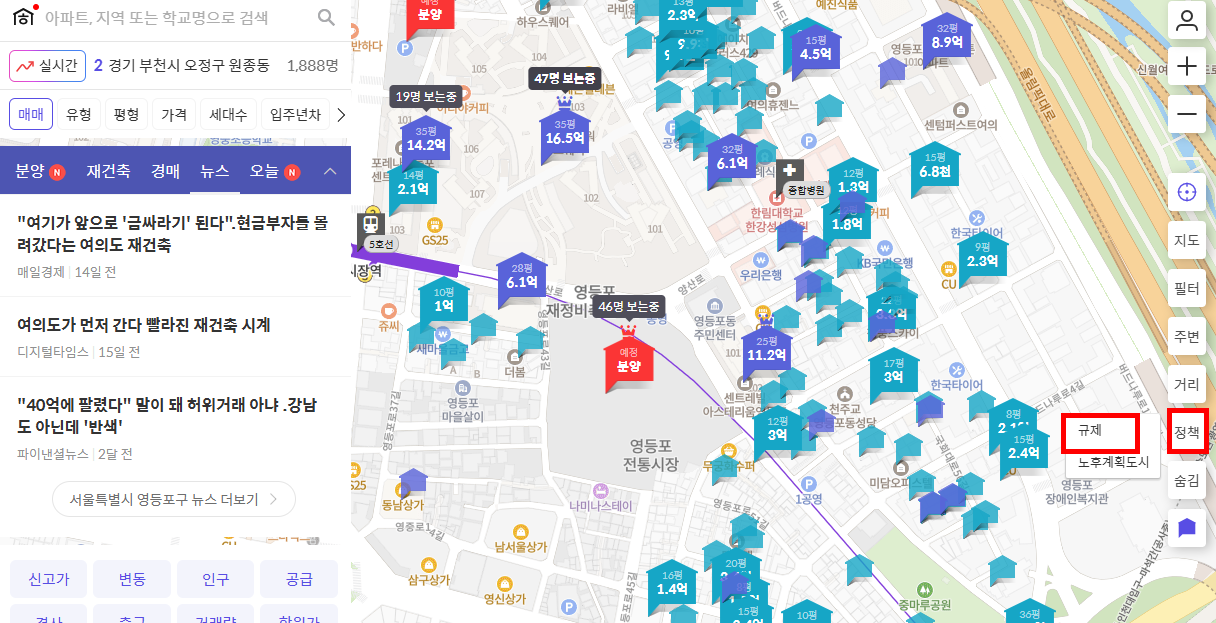This screenshot has height=623, width=1216.
Task: Open the 세대수 filter dropdown
Action: [228, 114]
